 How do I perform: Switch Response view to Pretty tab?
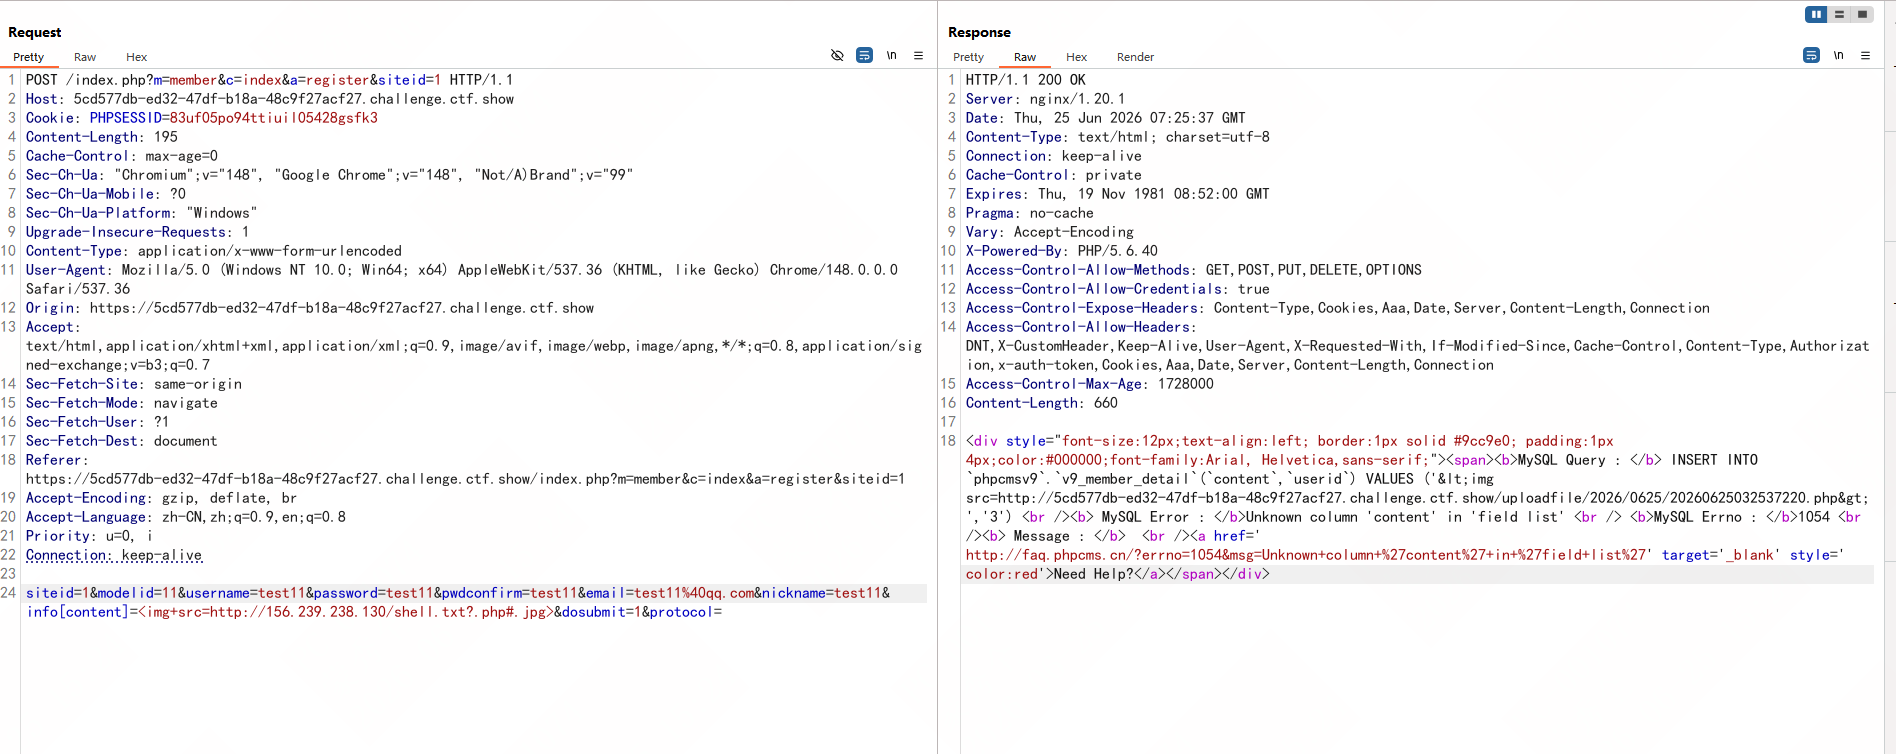pos(968,57)
